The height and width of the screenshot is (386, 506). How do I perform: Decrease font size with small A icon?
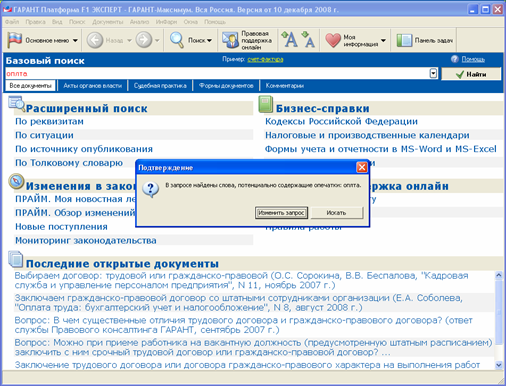308,39
